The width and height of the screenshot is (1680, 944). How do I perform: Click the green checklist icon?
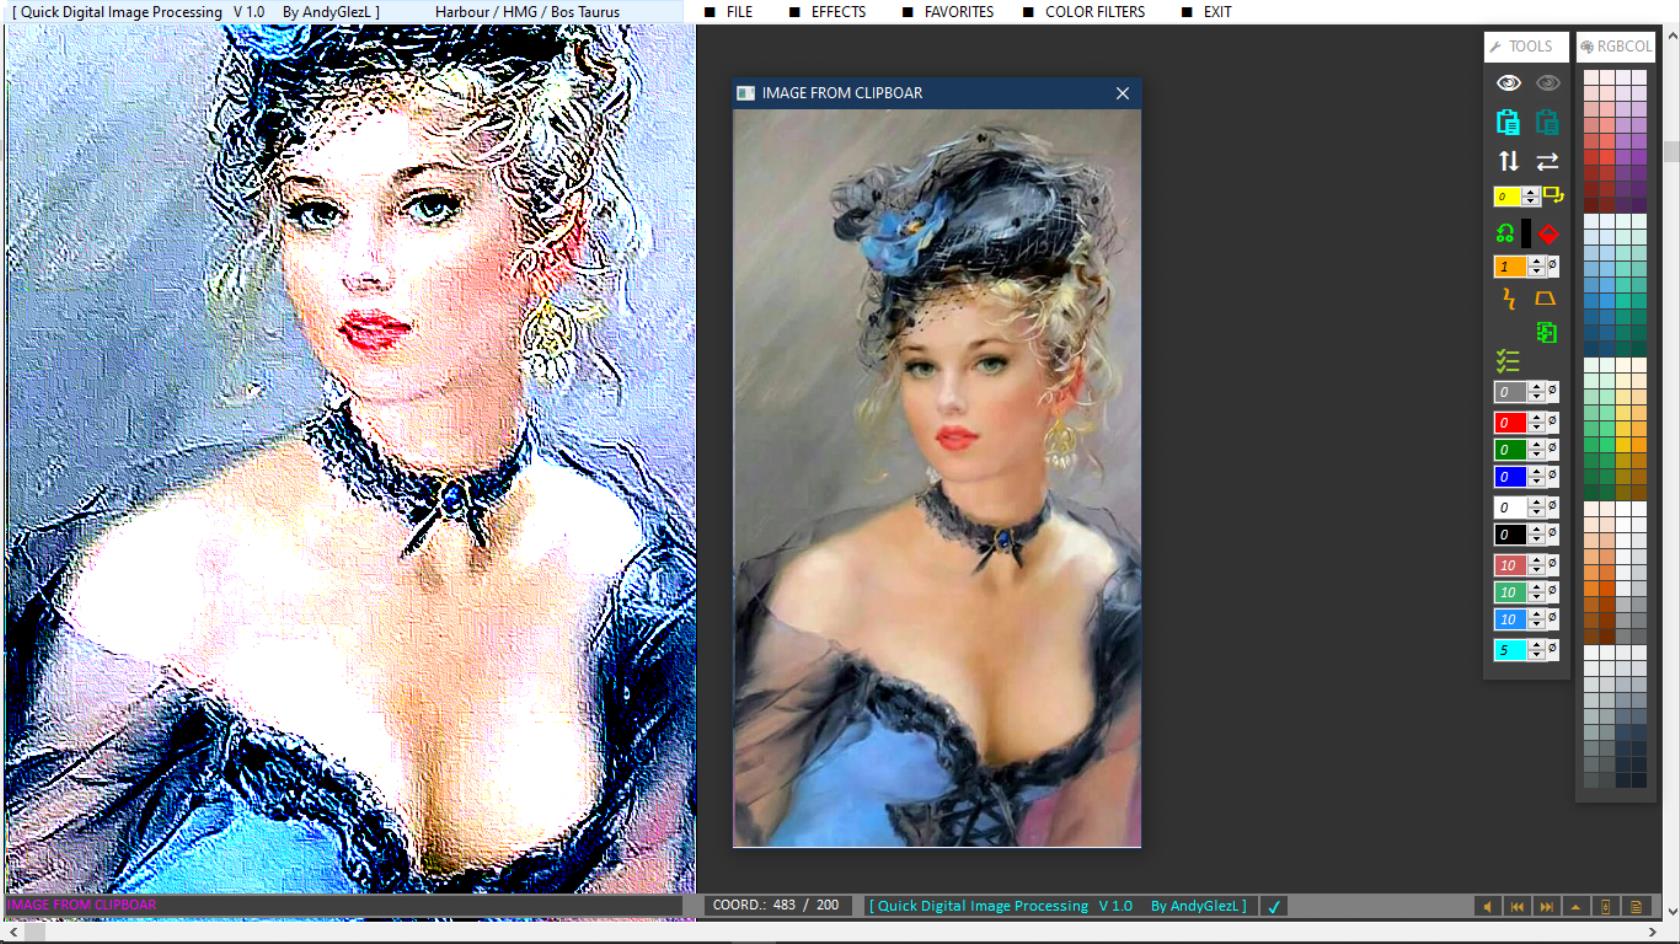point(1507,361)
